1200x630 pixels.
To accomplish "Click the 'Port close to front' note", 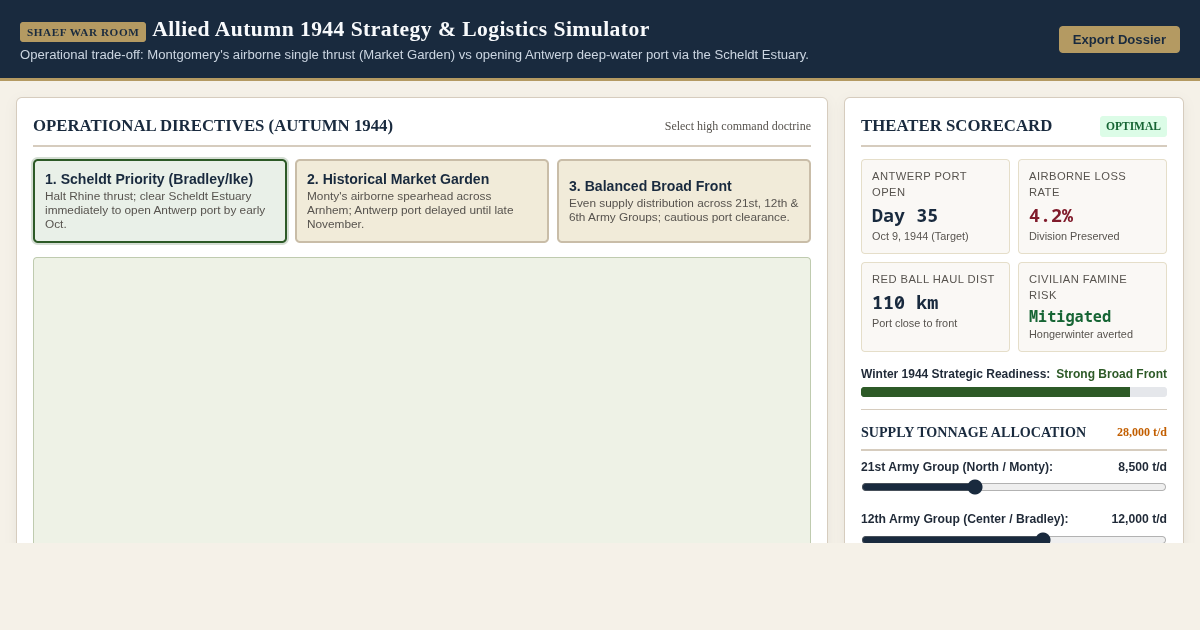I will [x=914, y=323].
